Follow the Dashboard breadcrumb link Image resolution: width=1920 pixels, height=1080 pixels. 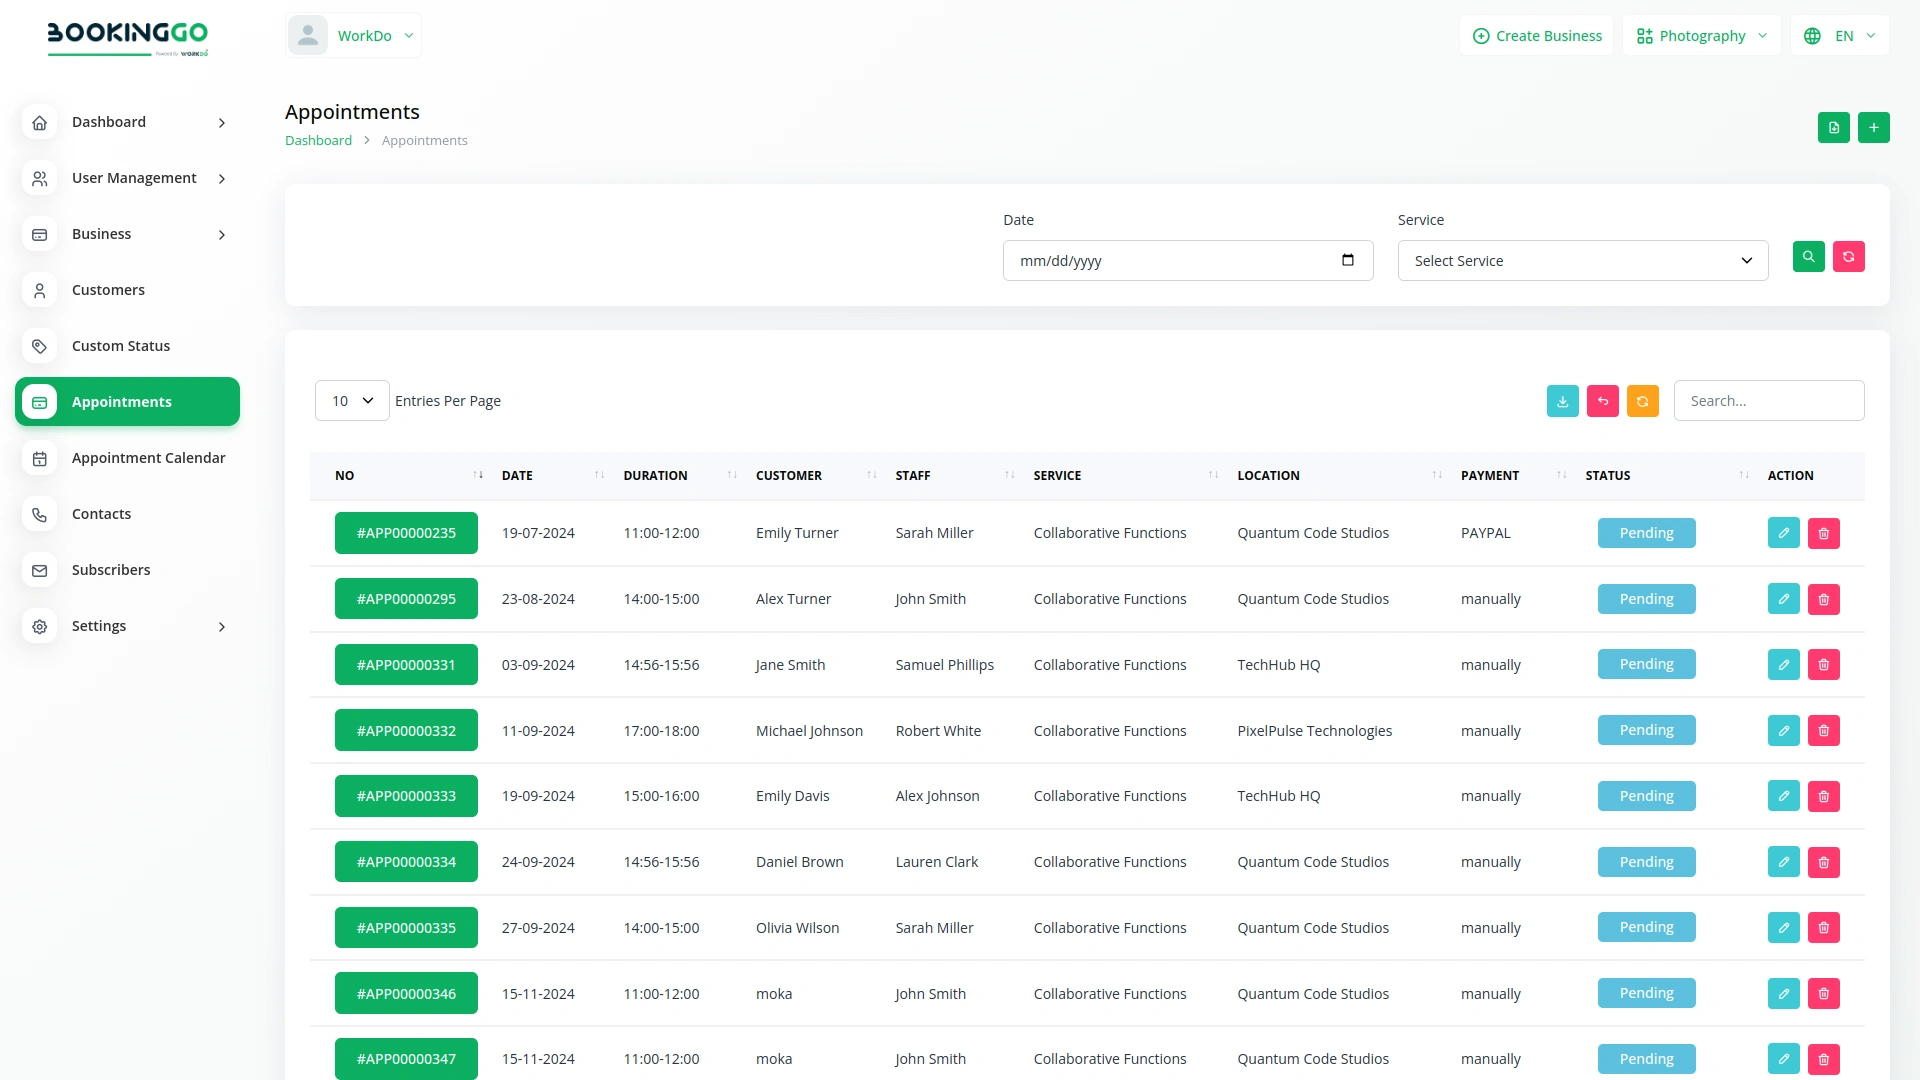coord(317,140)
